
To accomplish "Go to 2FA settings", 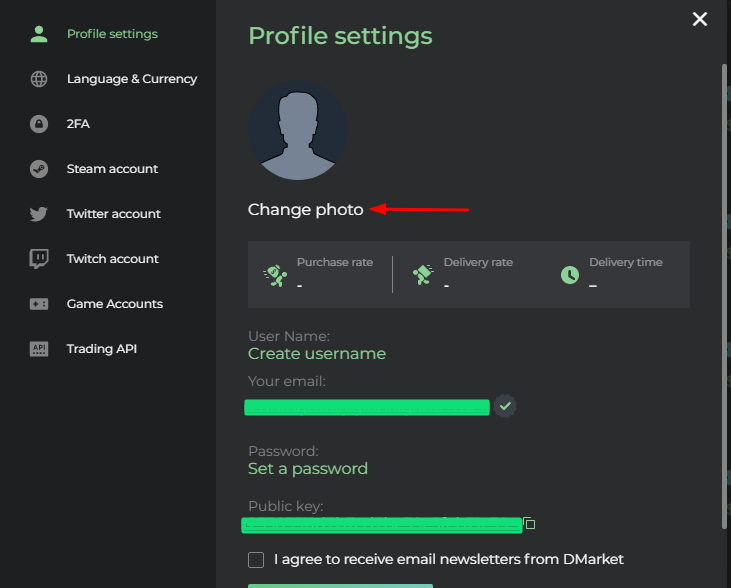I will (78, 124).
